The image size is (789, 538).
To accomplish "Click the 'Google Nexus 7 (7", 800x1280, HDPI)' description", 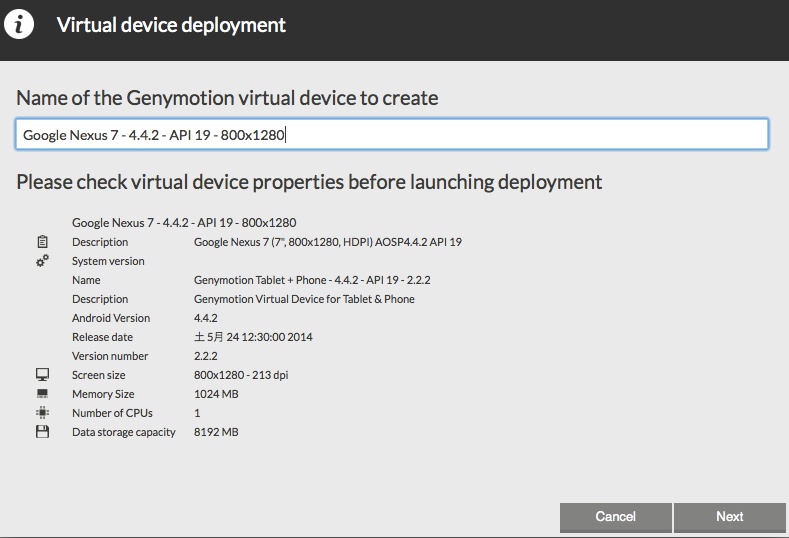I will (x=328, y=242).
